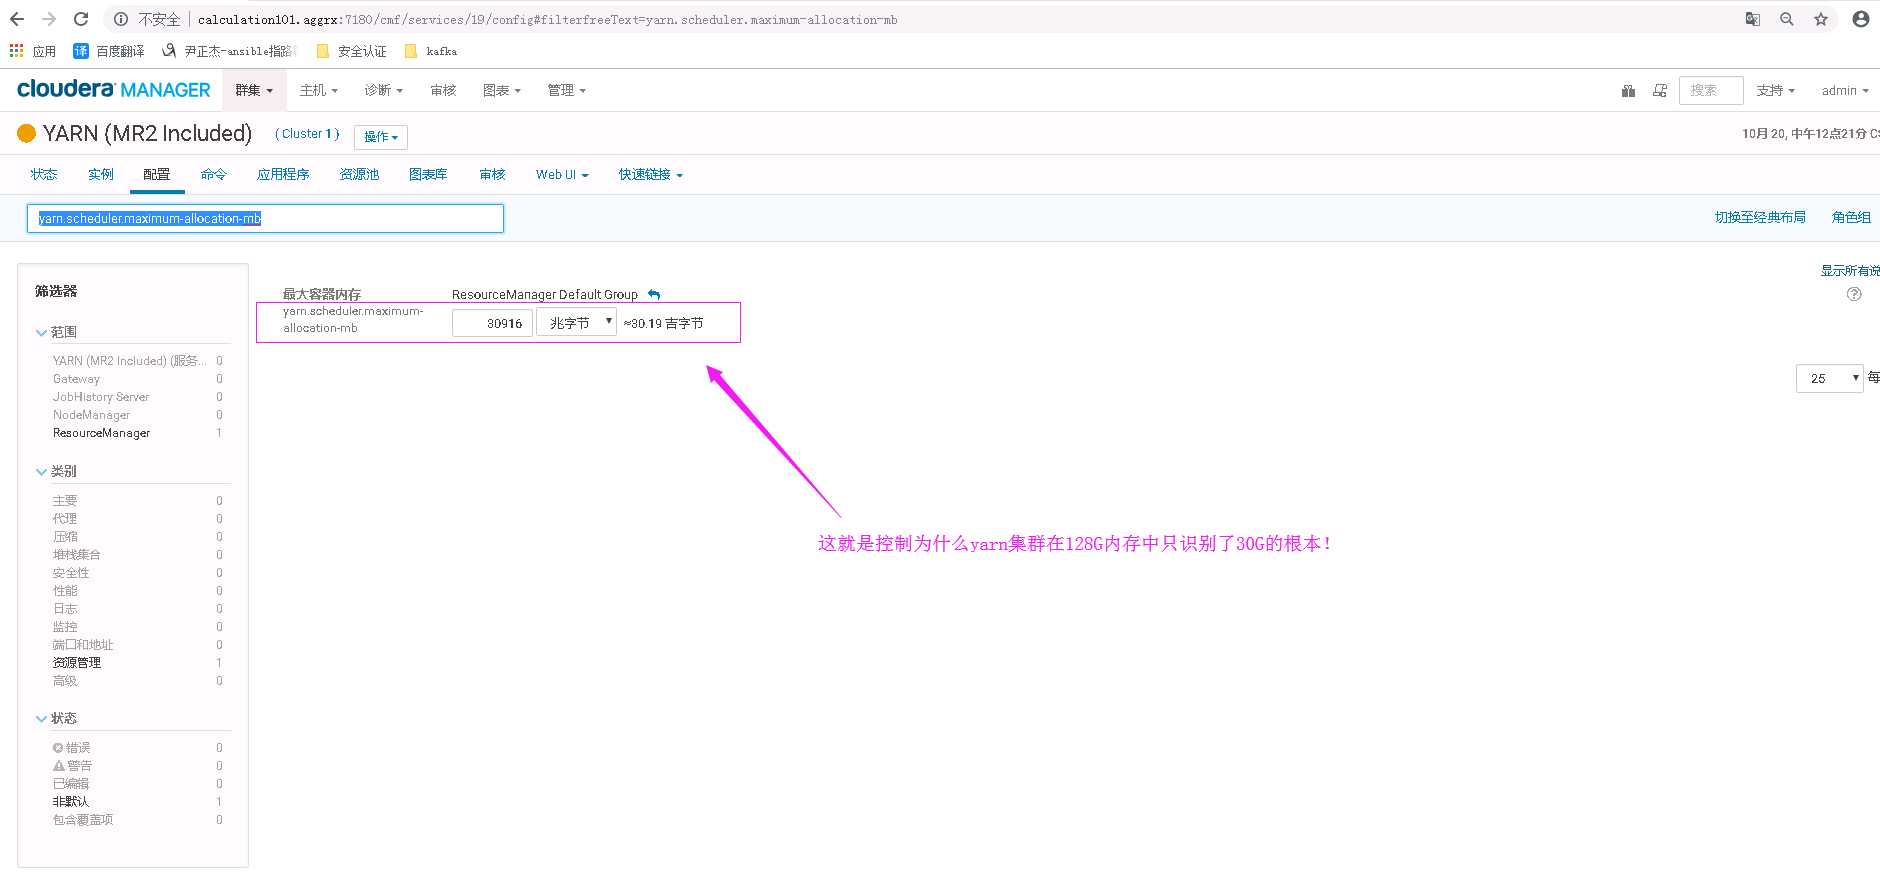Click 切换至经典布局 link
The height and width of the screenshot is (882, 1880).
point(1760,217)
